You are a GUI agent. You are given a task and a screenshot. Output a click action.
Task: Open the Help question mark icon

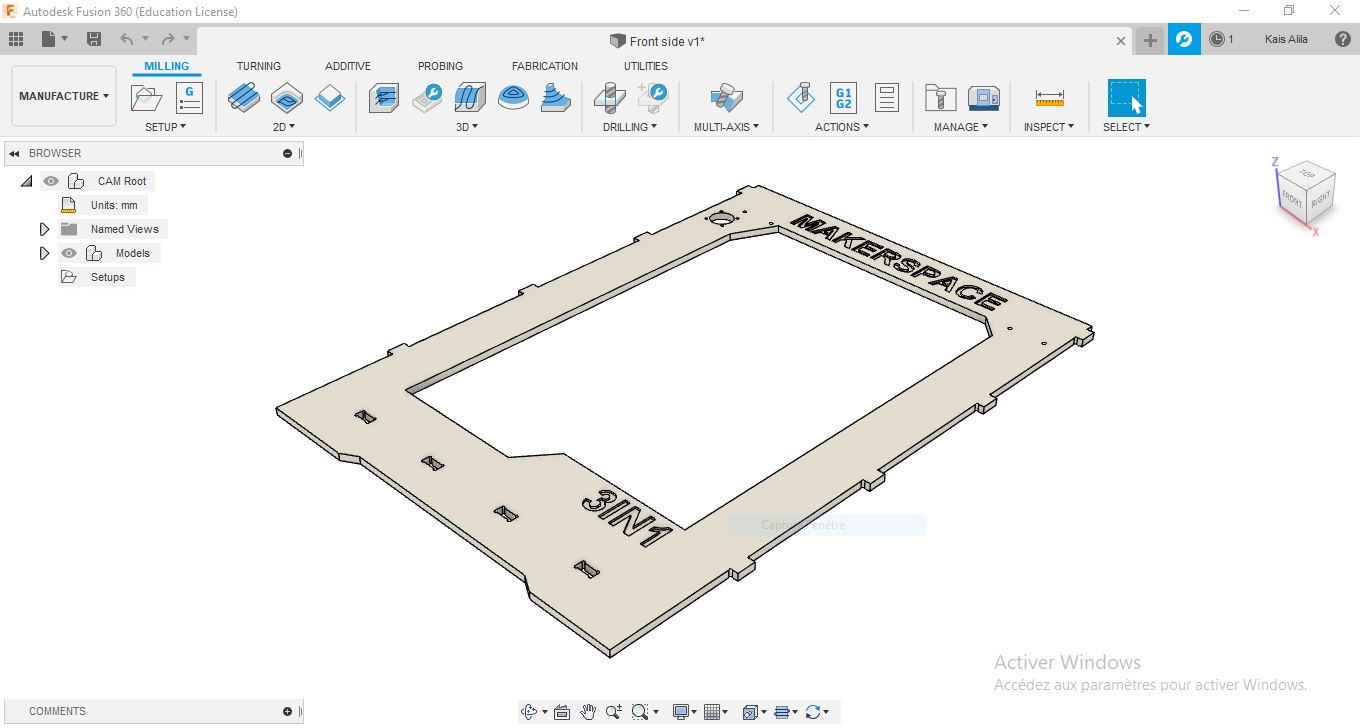pyautogui.click(x=1343, y=39)
